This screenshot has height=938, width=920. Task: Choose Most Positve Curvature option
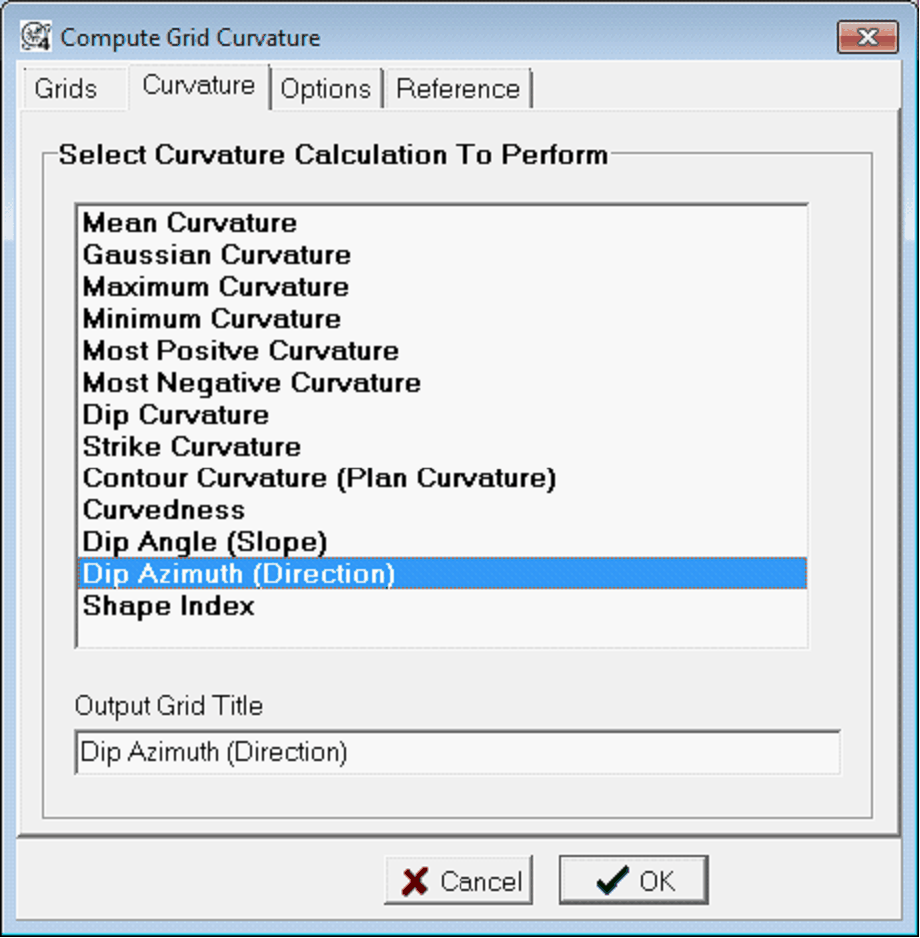pyautogui.click(x=240, y=351)
